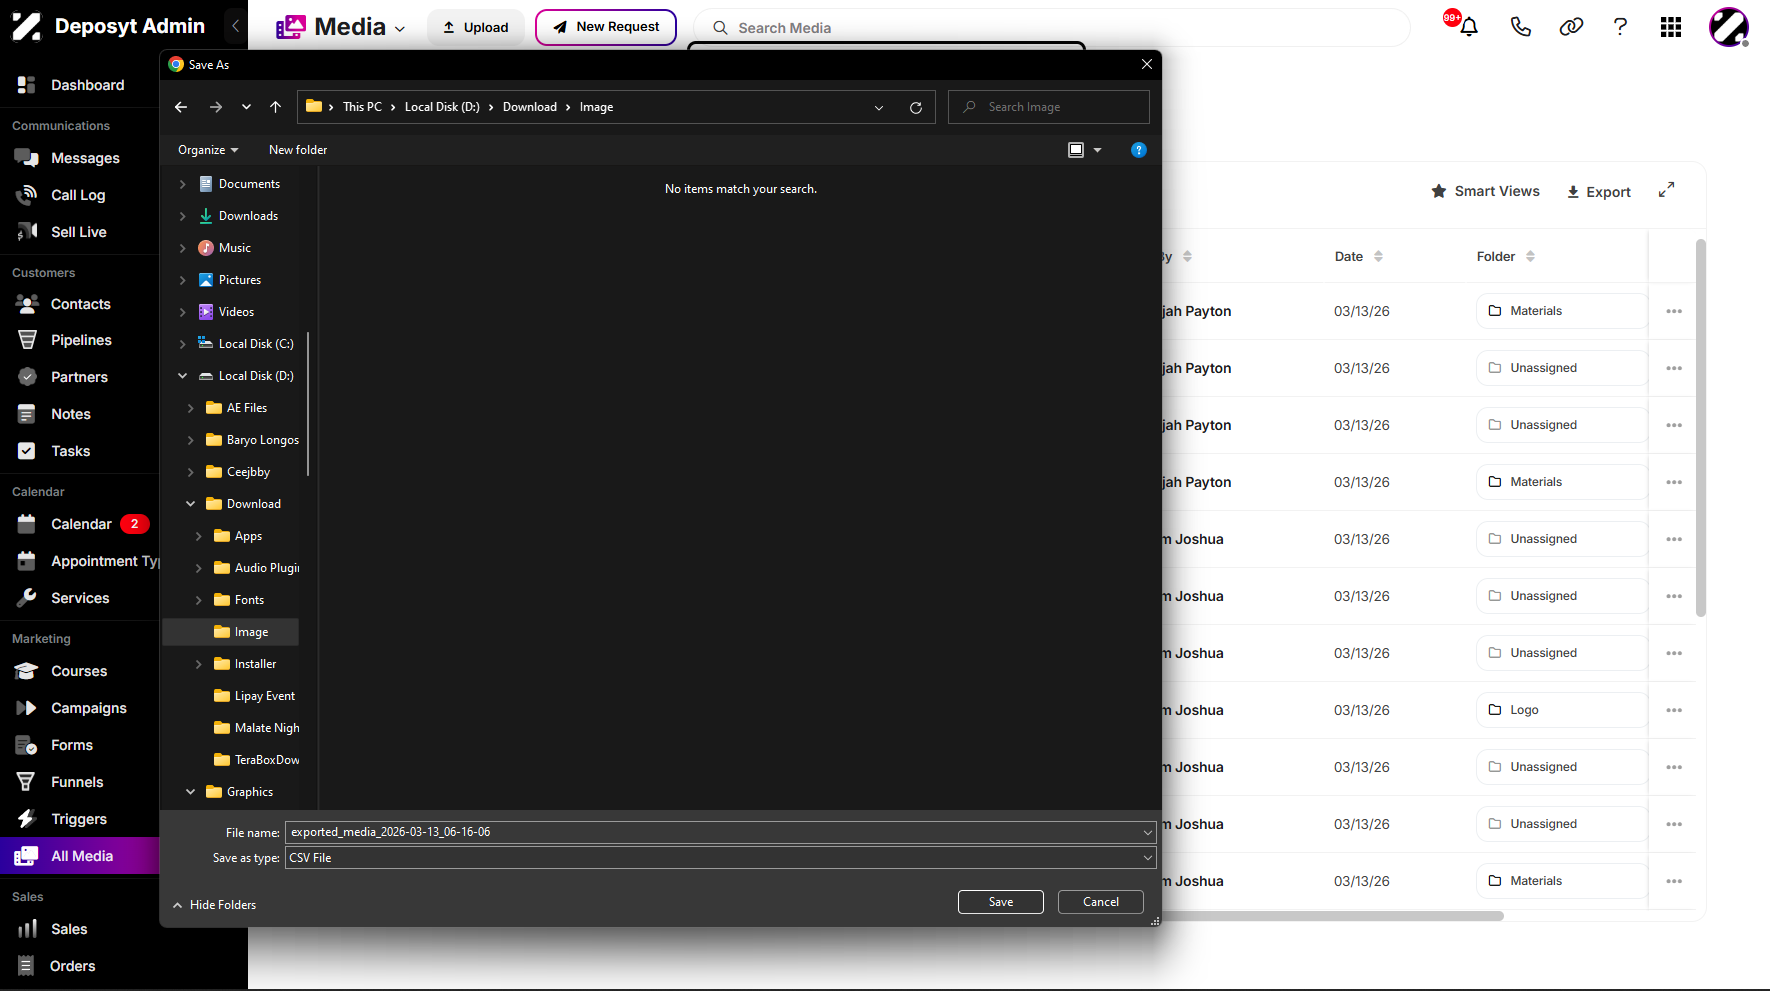
Task: Expand media table to fullscreen
Action: [x=1666, y=190]
